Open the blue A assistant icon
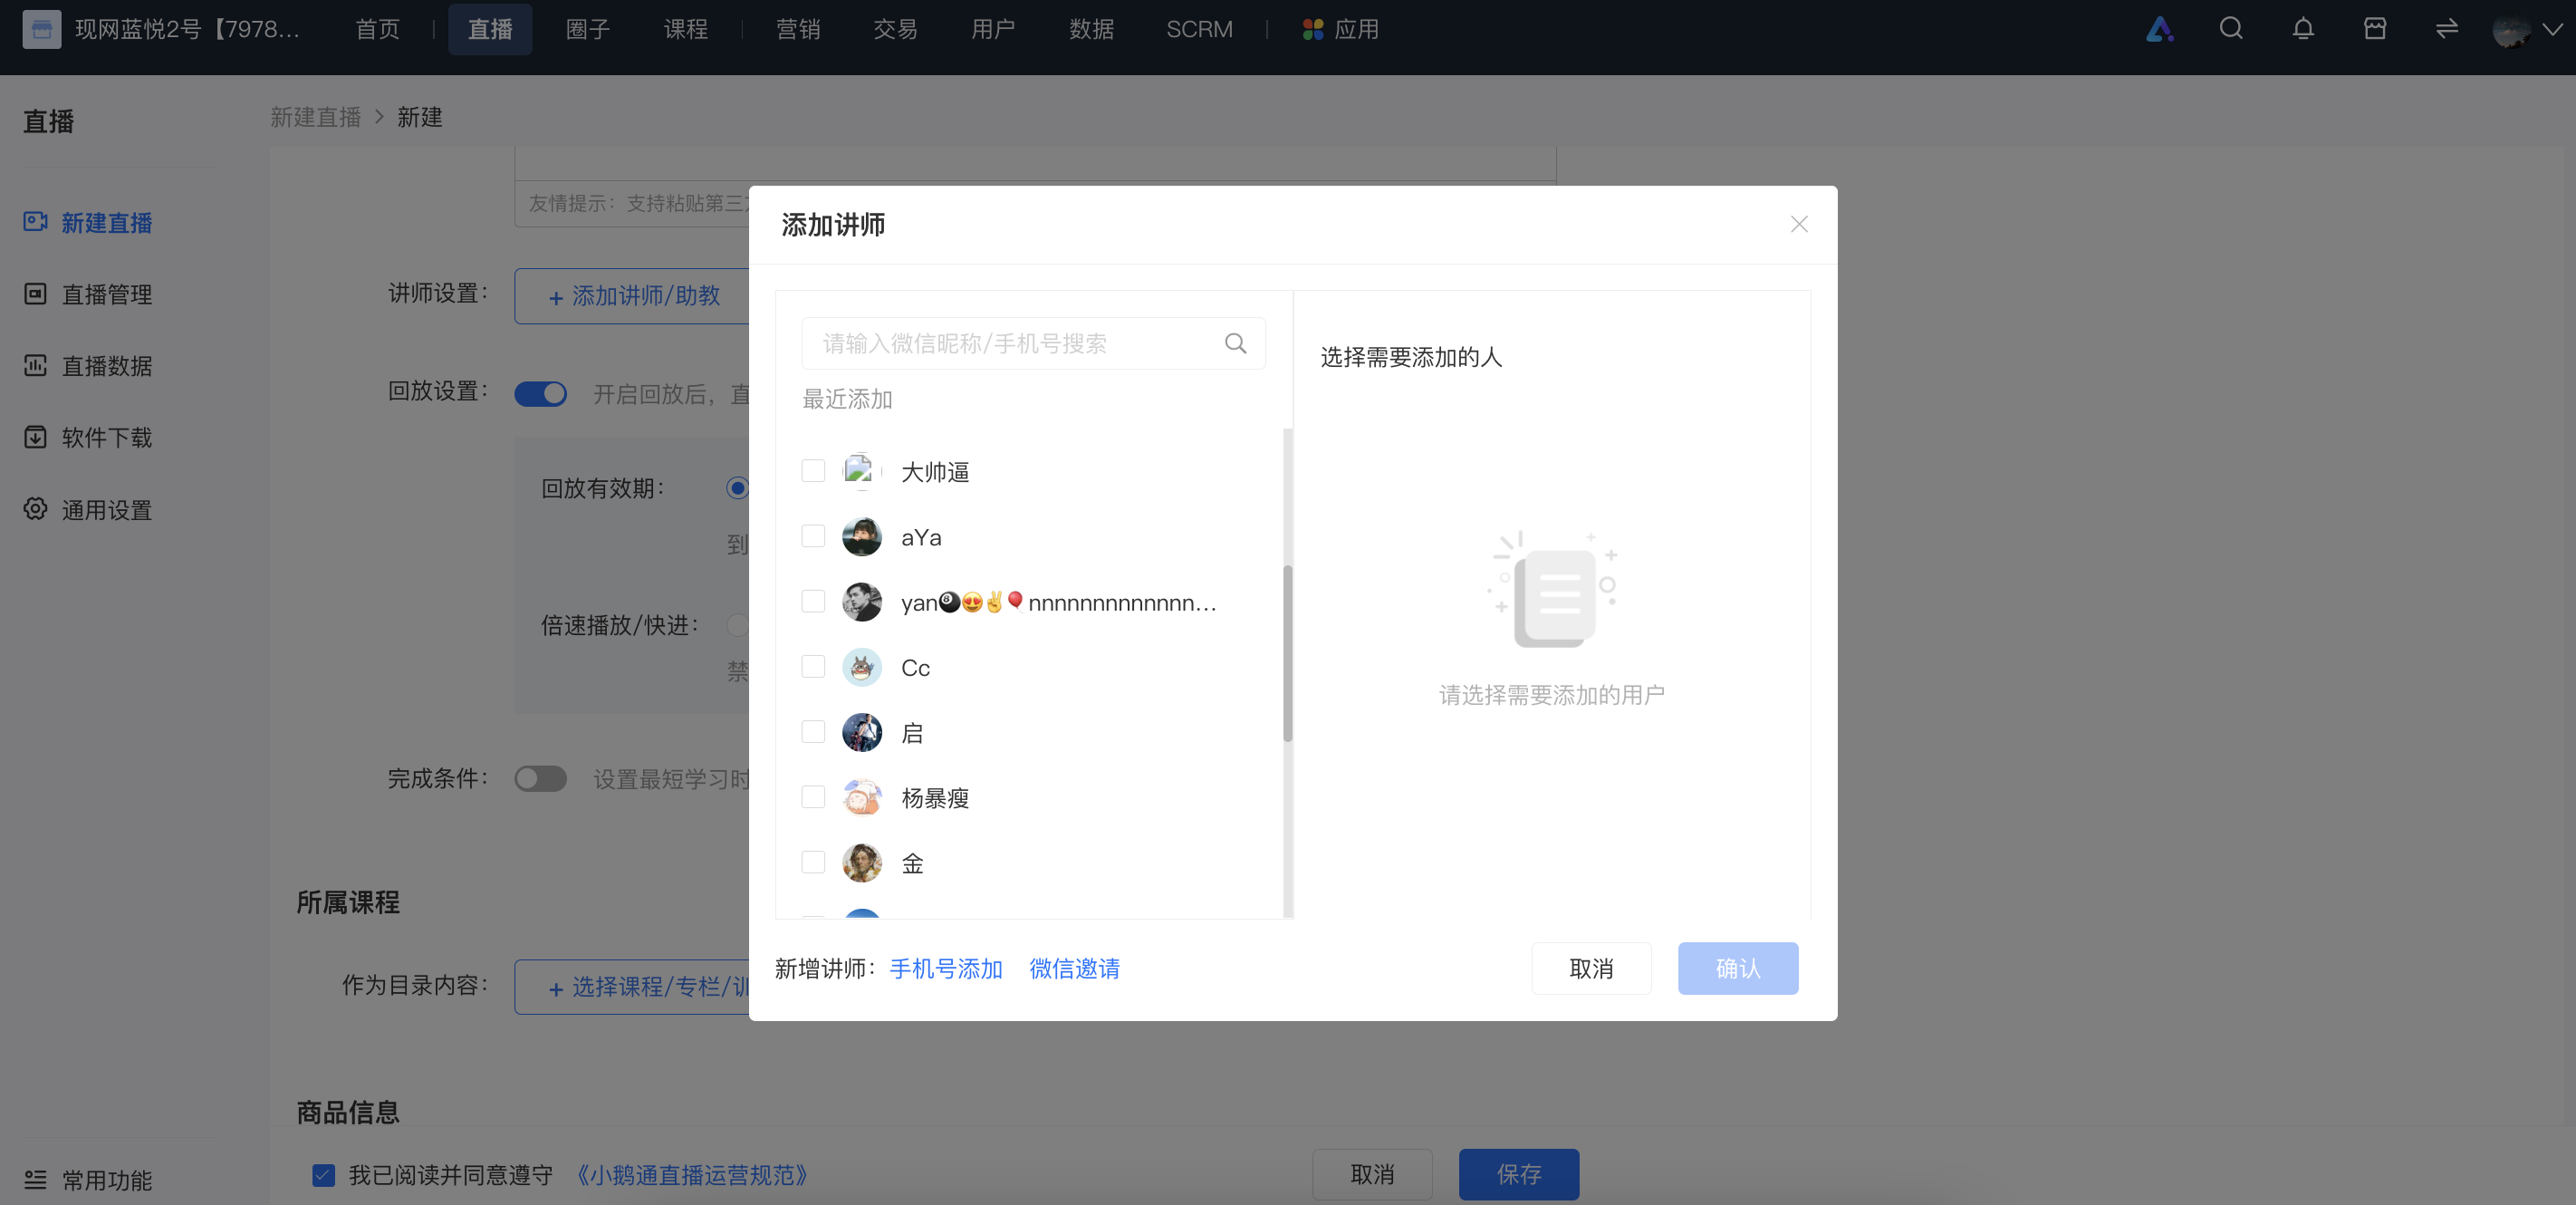Screen dimensions: 2576x1205 pyautogui.click(x=2159, y=29)
